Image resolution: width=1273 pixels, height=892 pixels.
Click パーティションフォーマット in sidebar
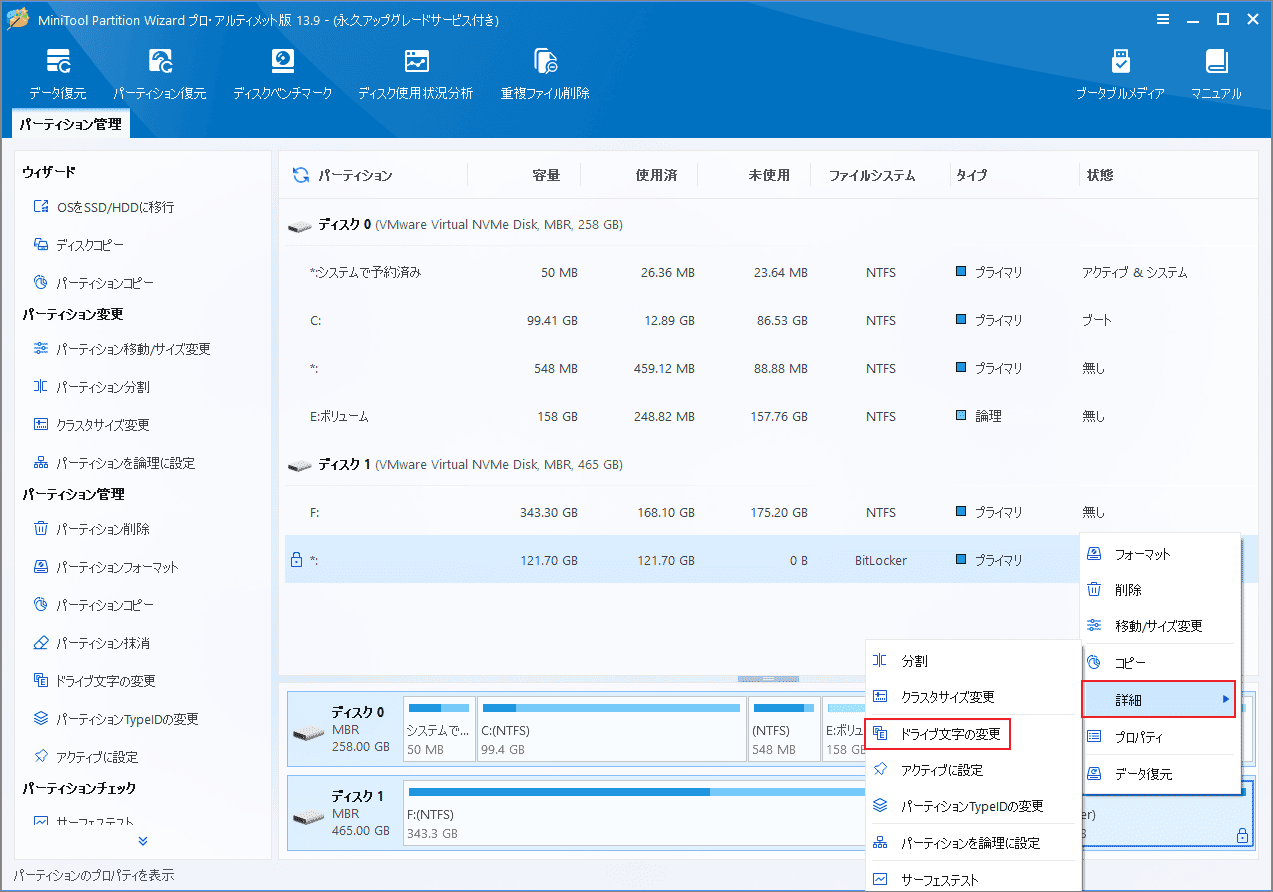(106, 567)
